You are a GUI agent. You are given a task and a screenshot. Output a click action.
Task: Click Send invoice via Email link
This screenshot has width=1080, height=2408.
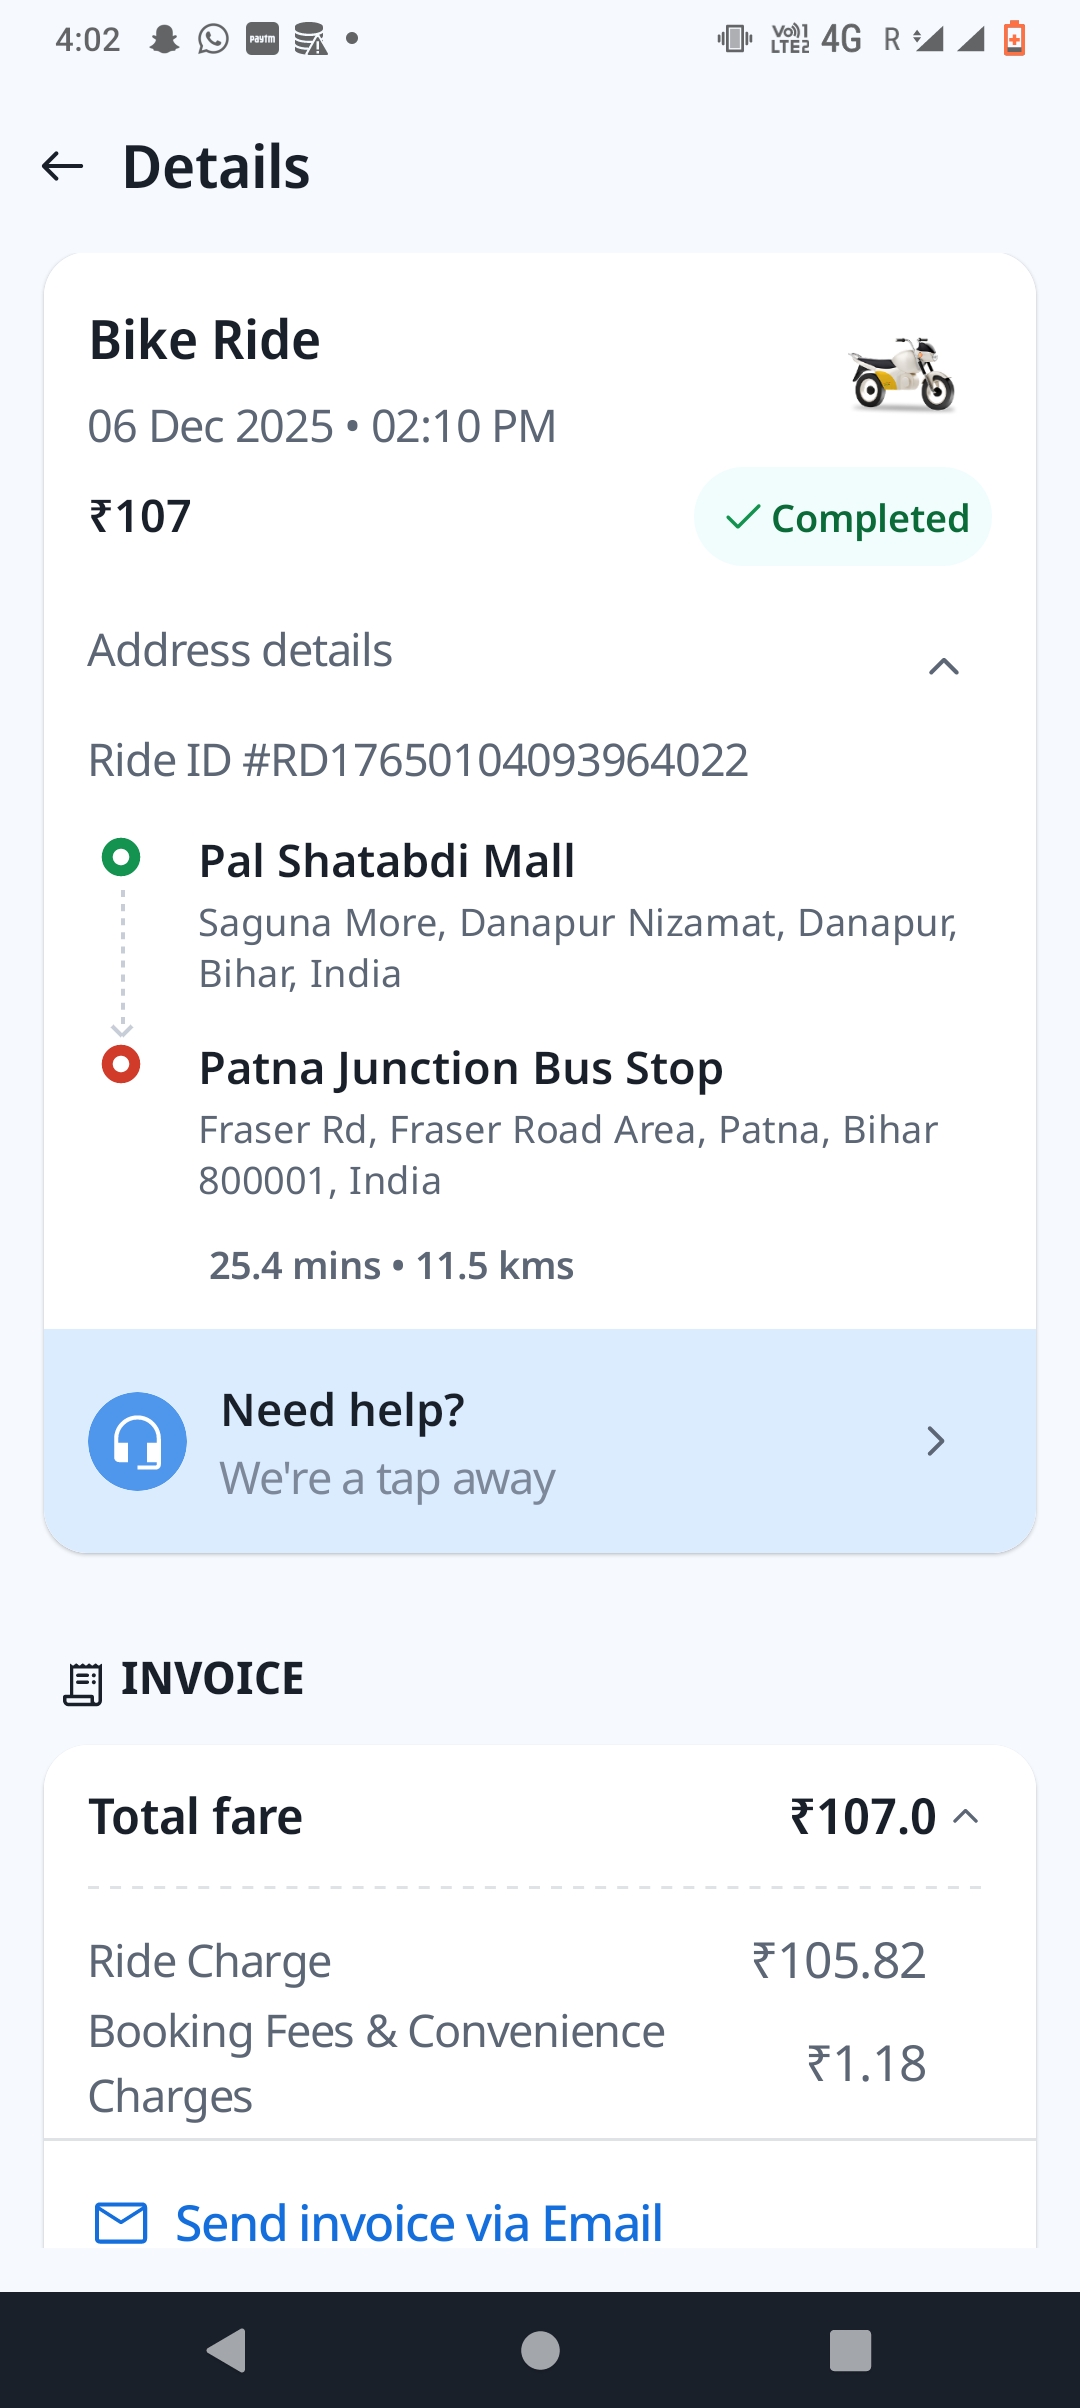pyautogui.click(x=419, y=2223)
